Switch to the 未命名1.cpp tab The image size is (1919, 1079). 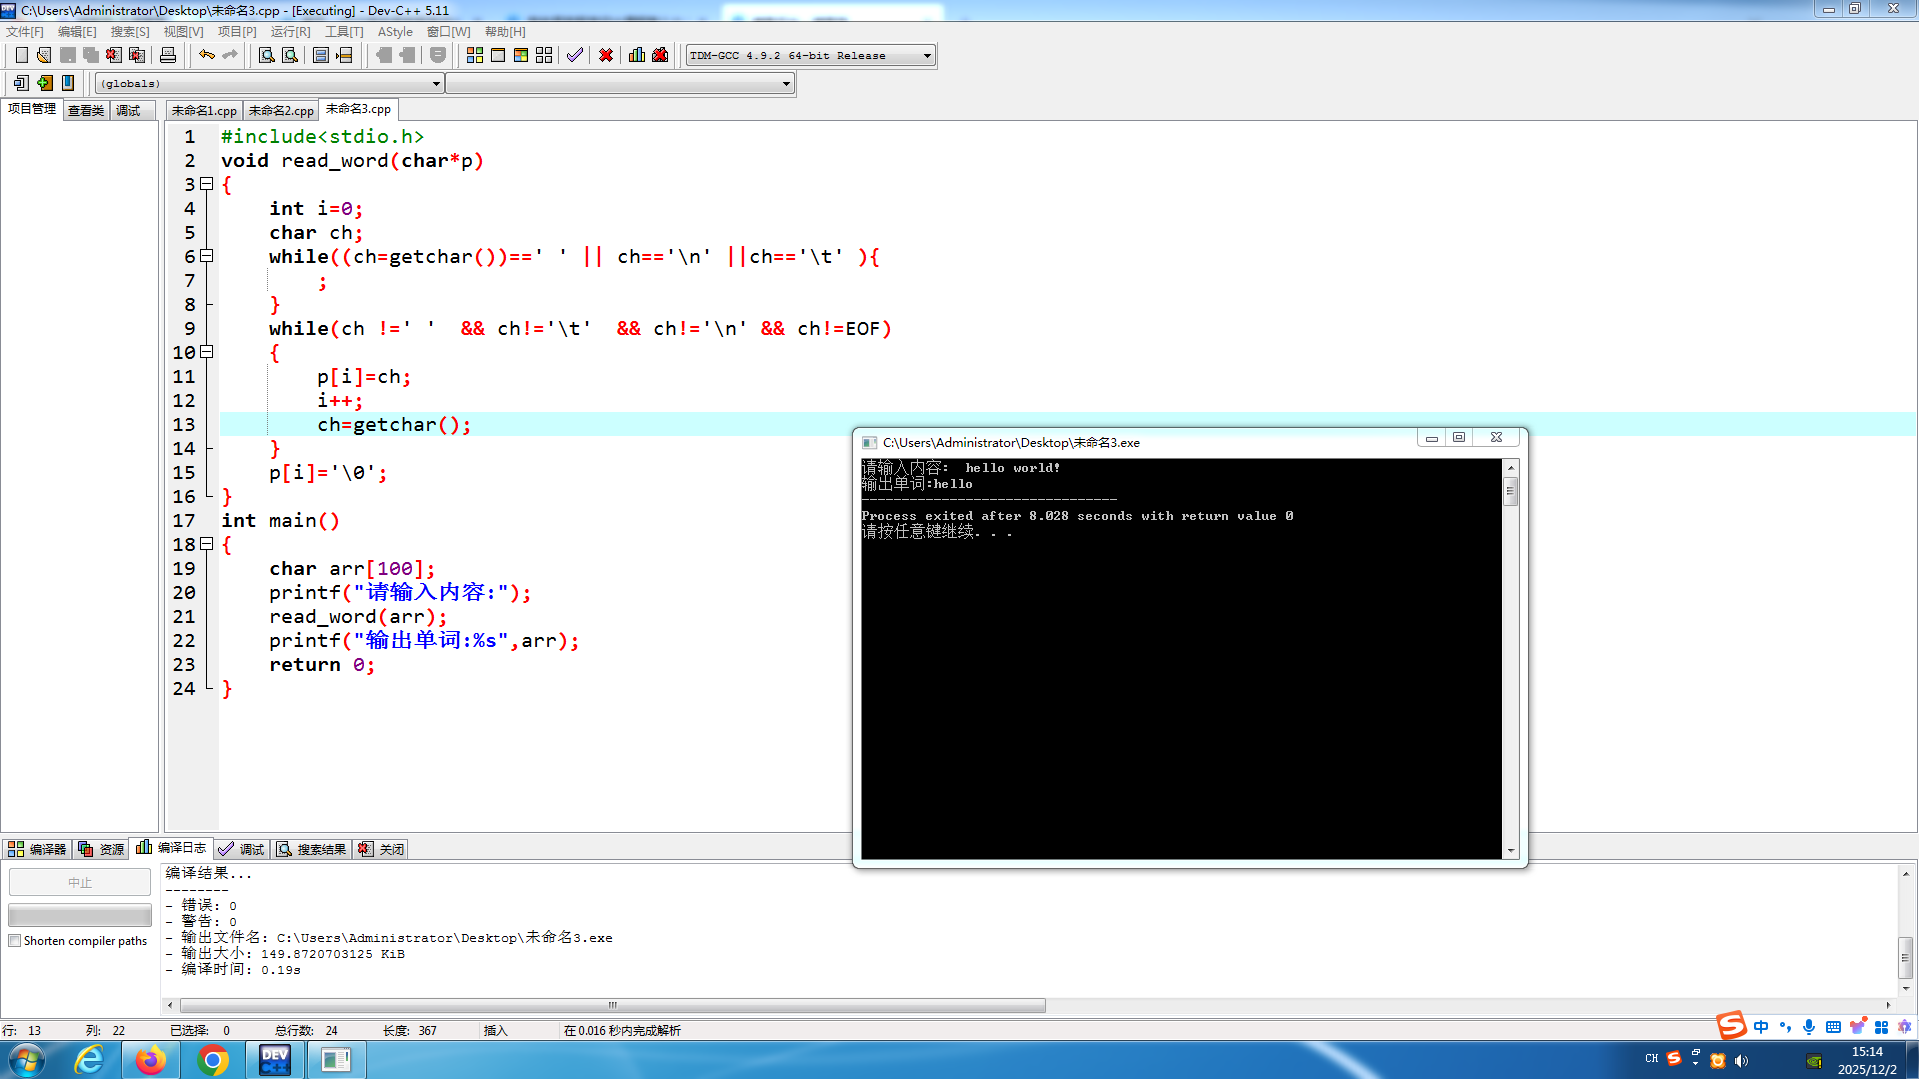(204, 111)
